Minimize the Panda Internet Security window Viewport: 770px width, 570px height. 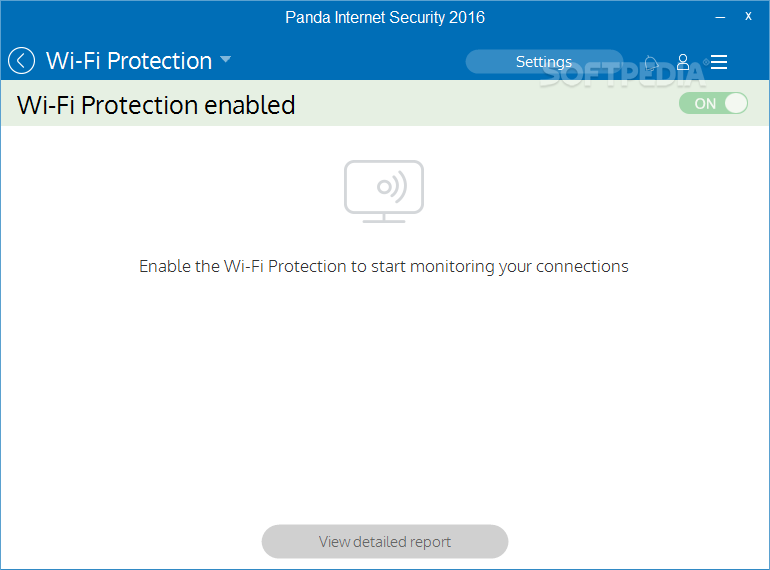720,17
